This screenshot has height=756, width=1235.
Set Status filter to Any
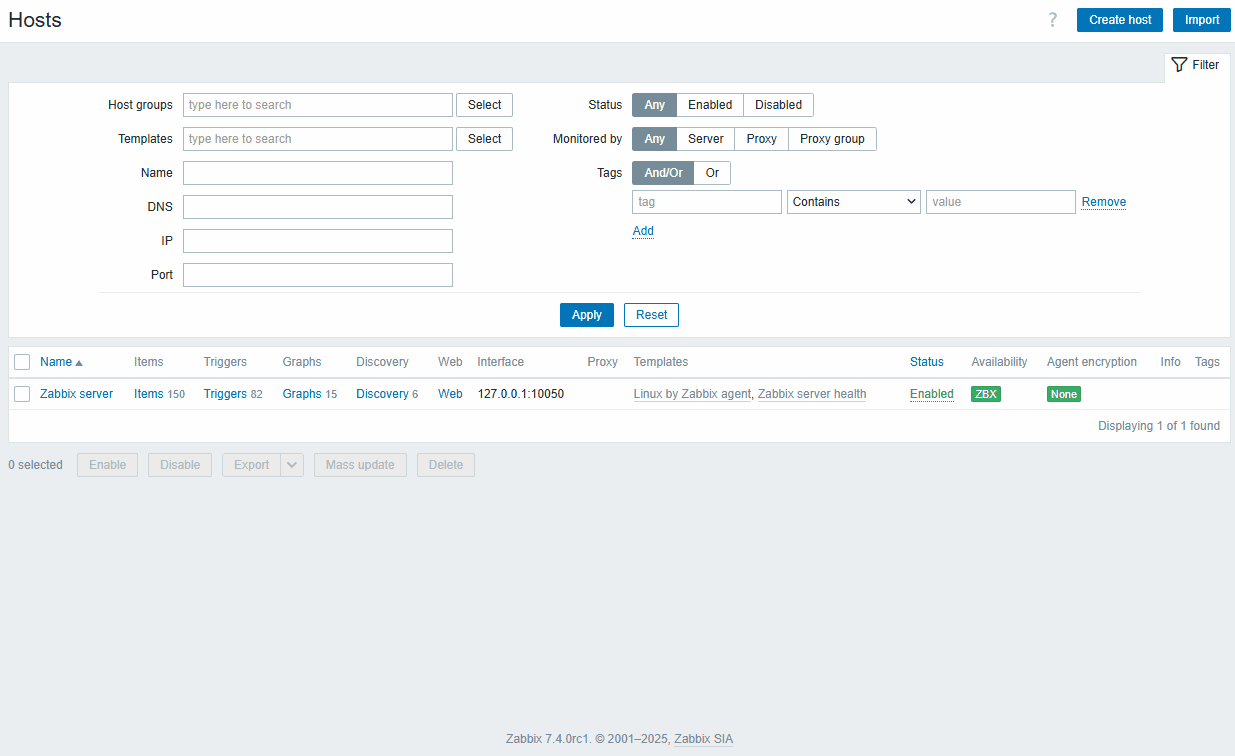coord(655,105)
